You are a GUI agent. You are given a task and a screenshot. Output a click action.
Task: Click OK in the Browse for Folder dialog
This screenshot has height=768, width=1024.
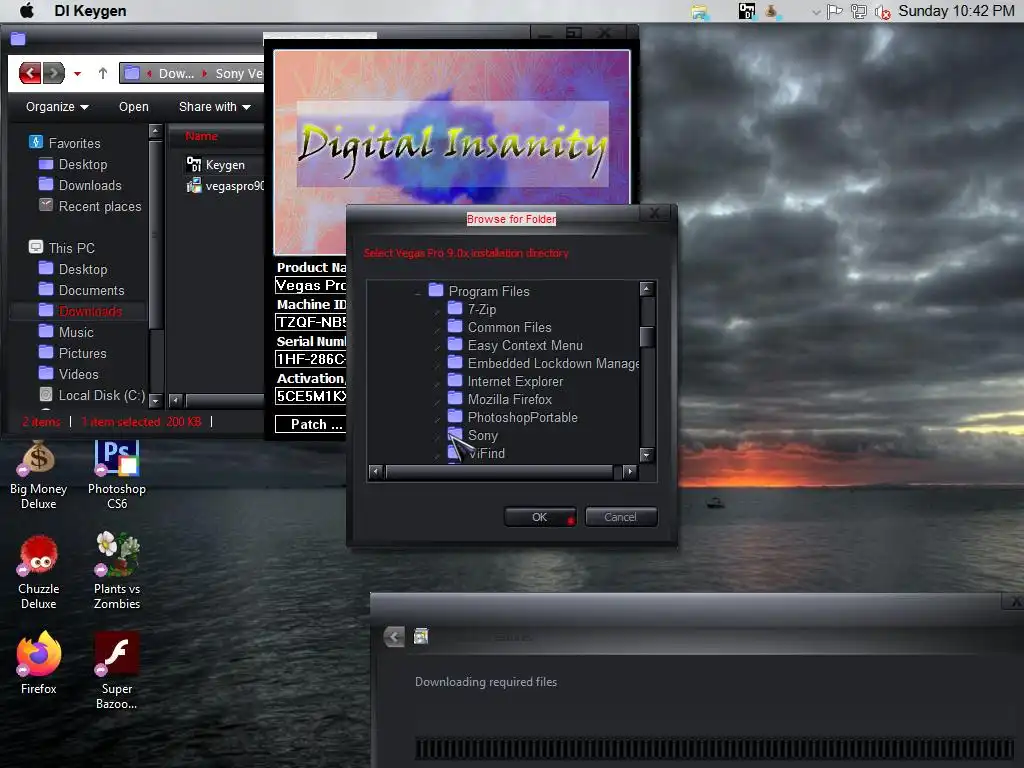tap(540, 517)
